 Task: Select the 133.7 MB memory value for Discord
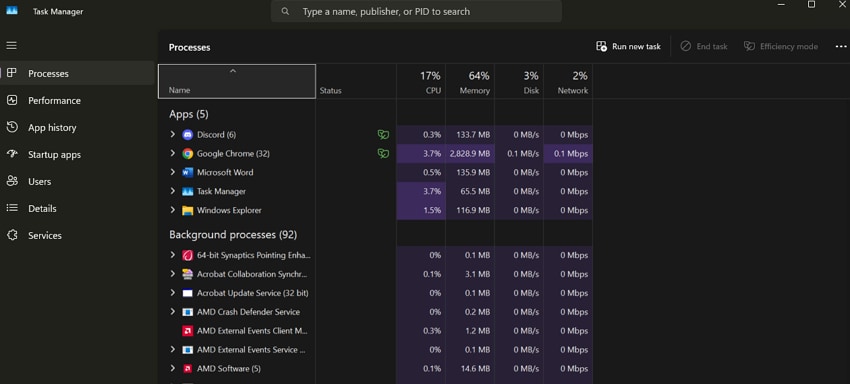pos(470,135)
